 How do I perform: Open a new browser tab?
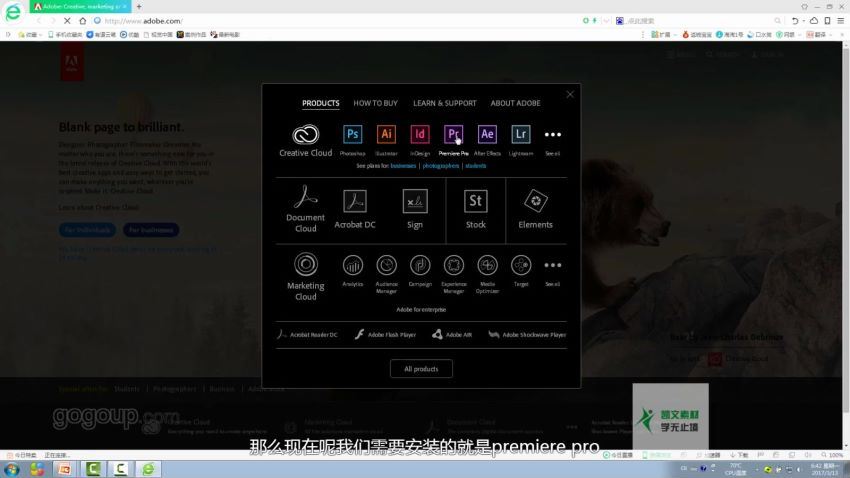(139, 7)
